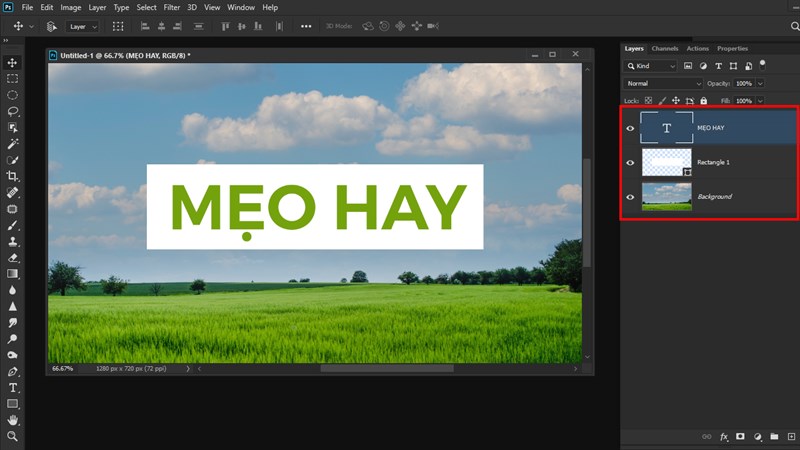Select the Elliptical Marquee tool

click(x=12, y=95)
